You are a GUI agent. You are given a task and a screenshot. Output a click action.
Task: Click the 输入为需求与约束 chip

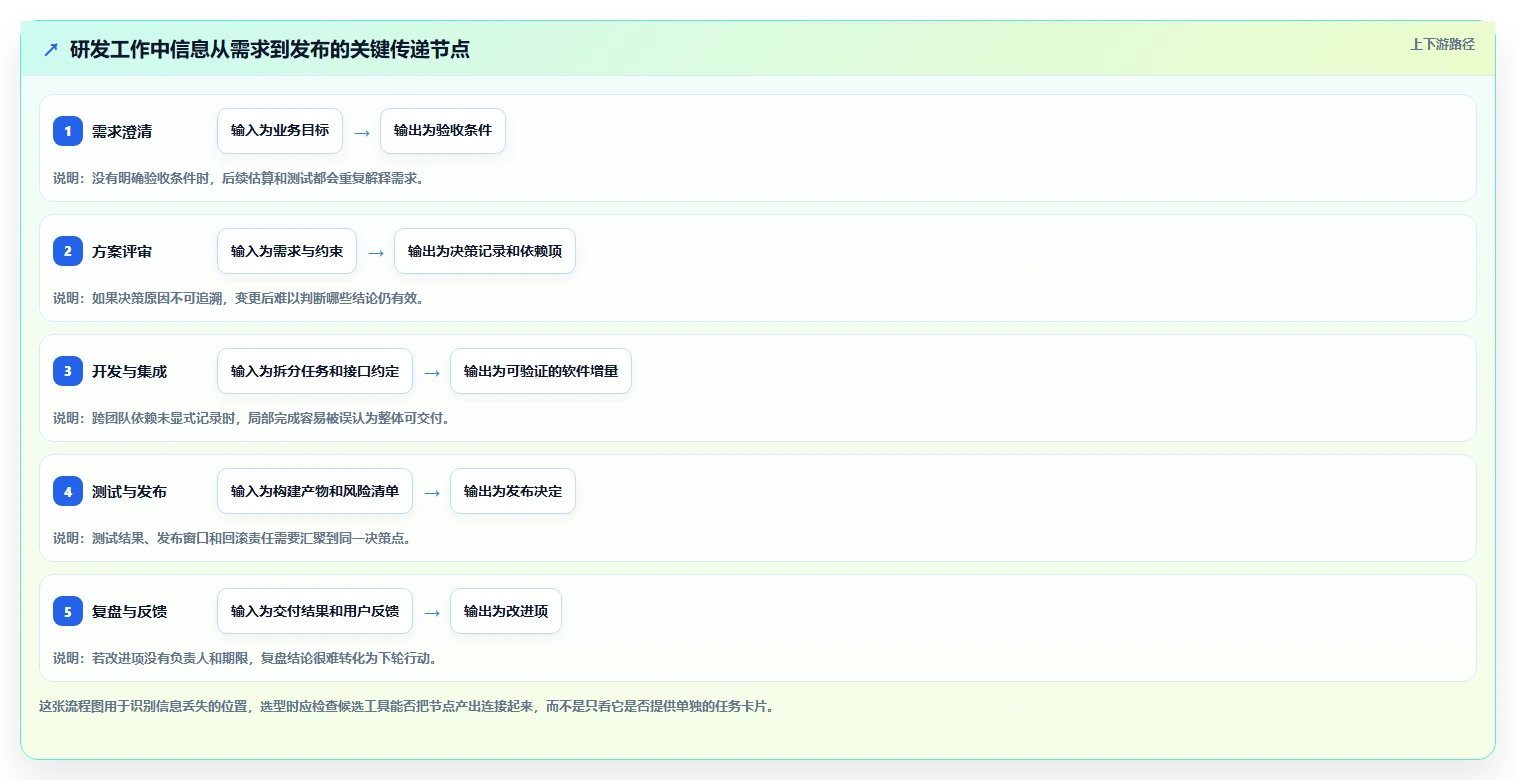coord(287,251)
